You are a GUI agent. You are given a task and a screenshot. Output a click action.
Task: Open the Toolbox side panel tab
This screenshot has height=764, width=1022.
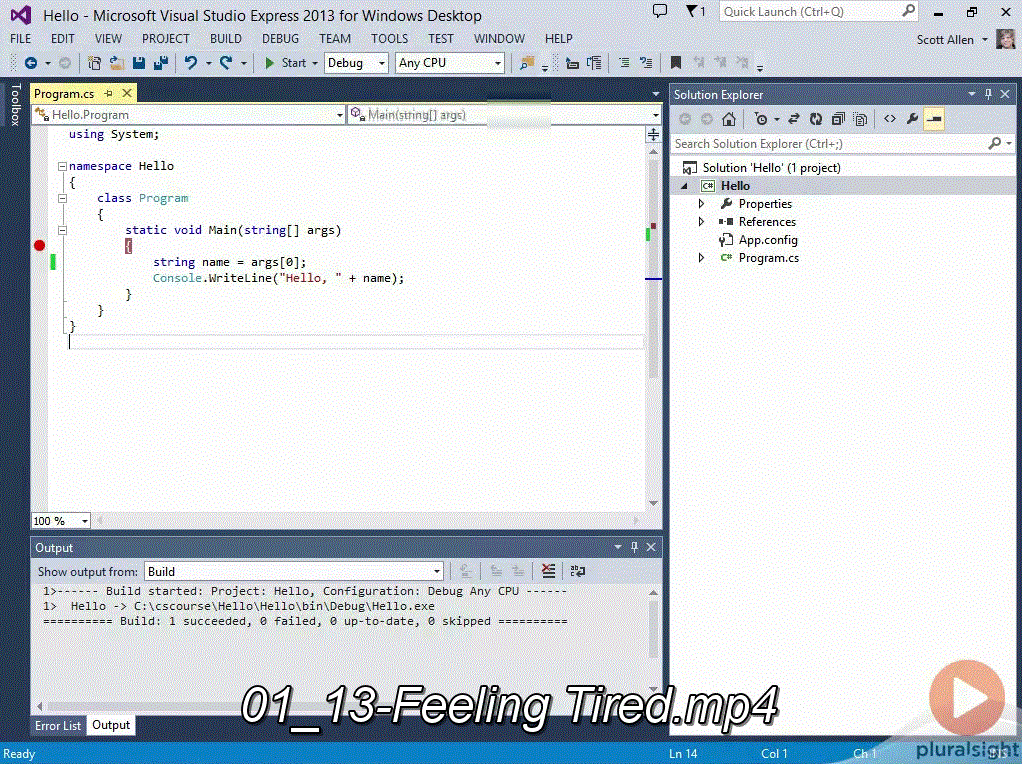[x=16, y=104]
